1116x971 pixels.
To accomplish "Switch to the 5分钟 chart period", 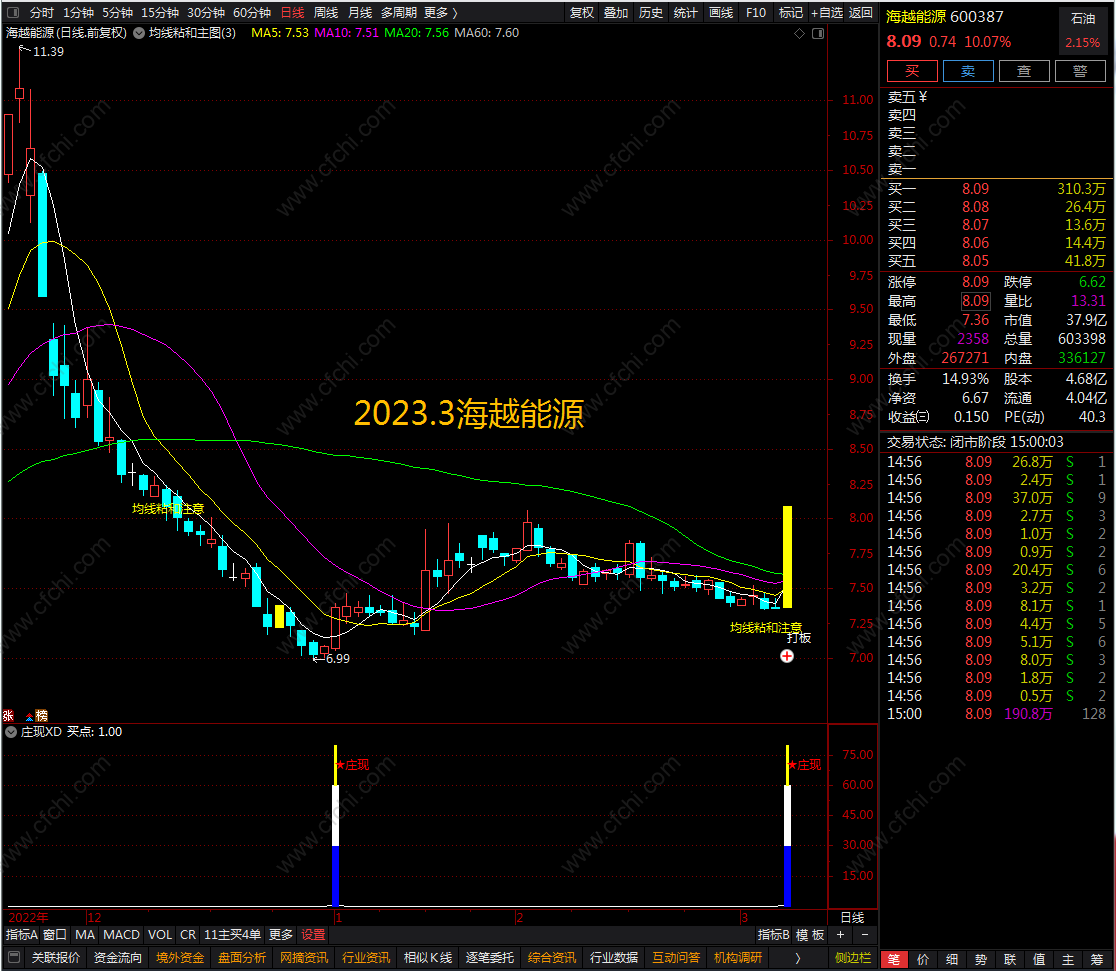I will [x=117, y=13].
